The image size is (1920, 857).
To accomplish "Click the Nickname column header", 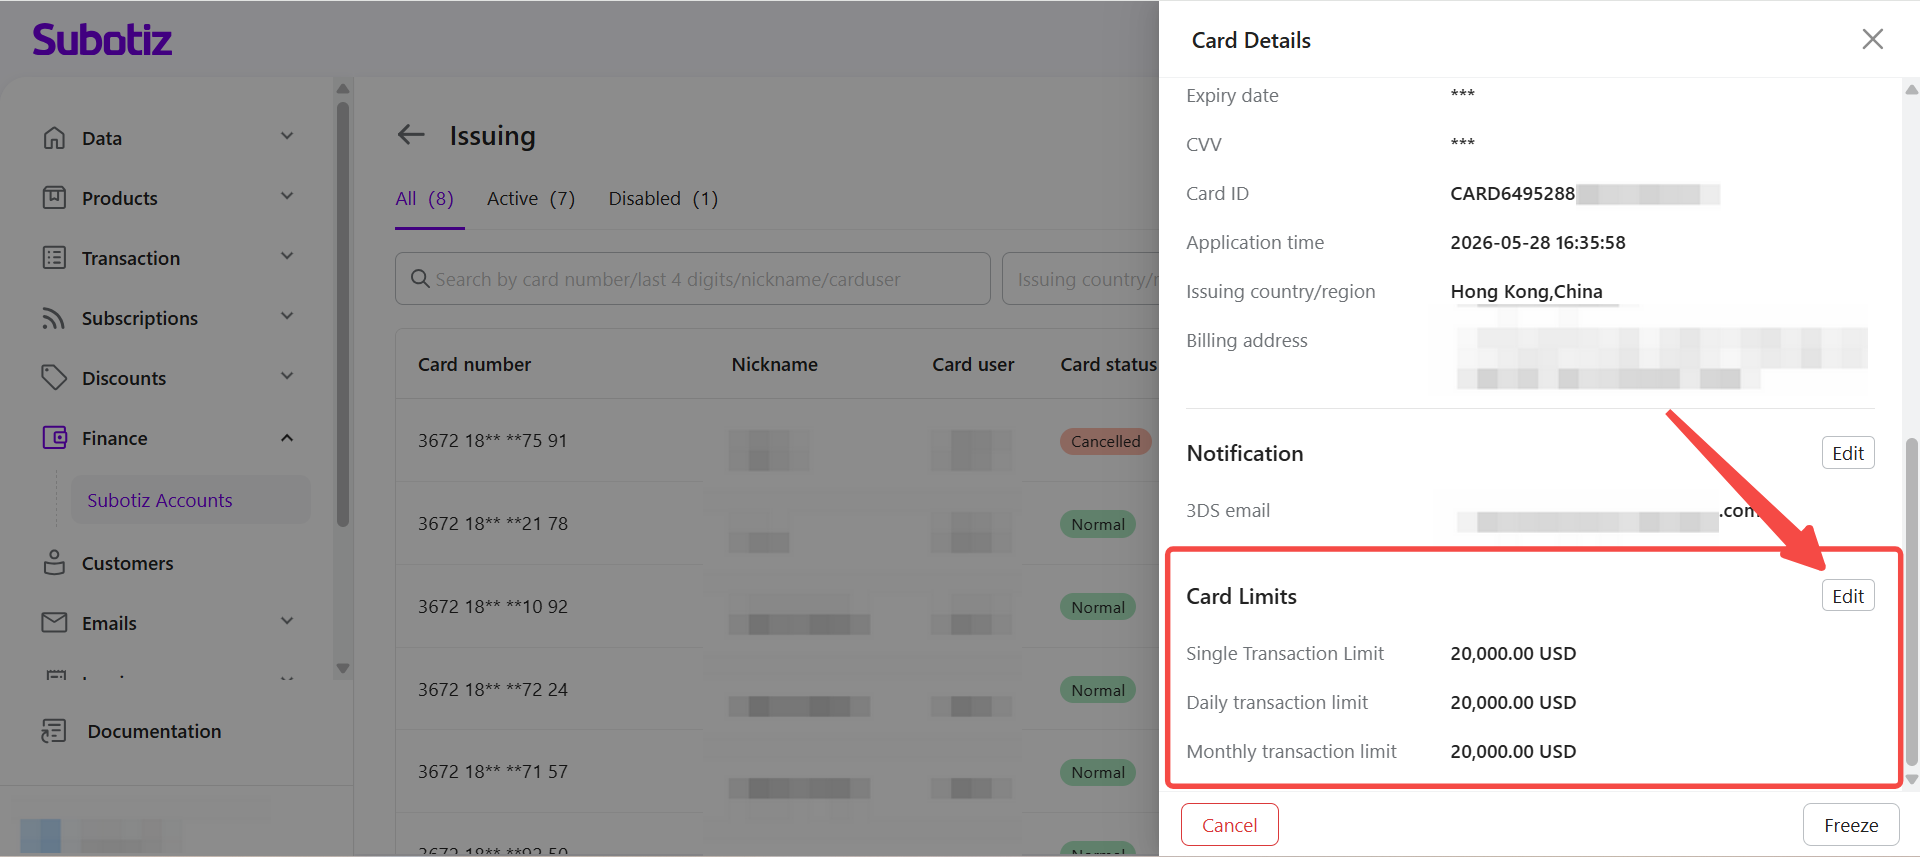I will coord(774,365).
